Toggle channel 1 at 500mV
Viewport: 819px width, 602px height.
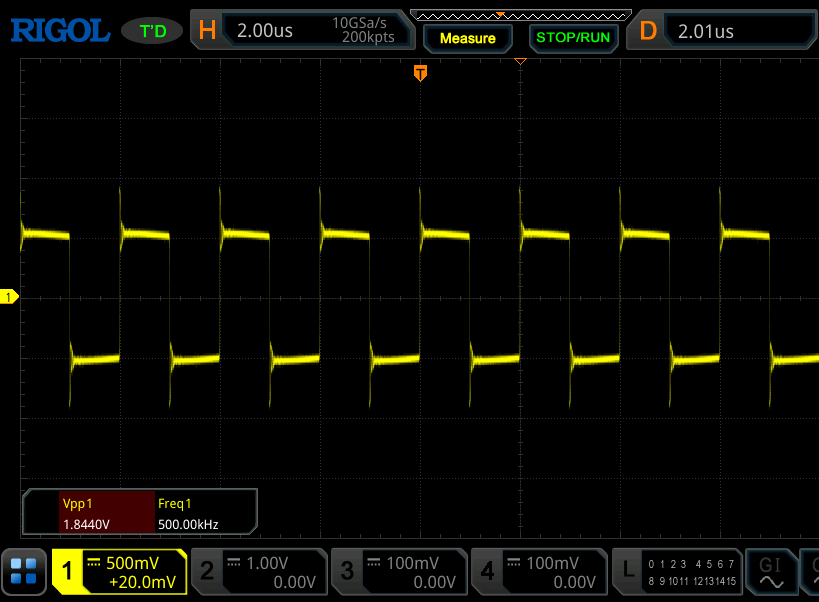click(x=120, y=572)
